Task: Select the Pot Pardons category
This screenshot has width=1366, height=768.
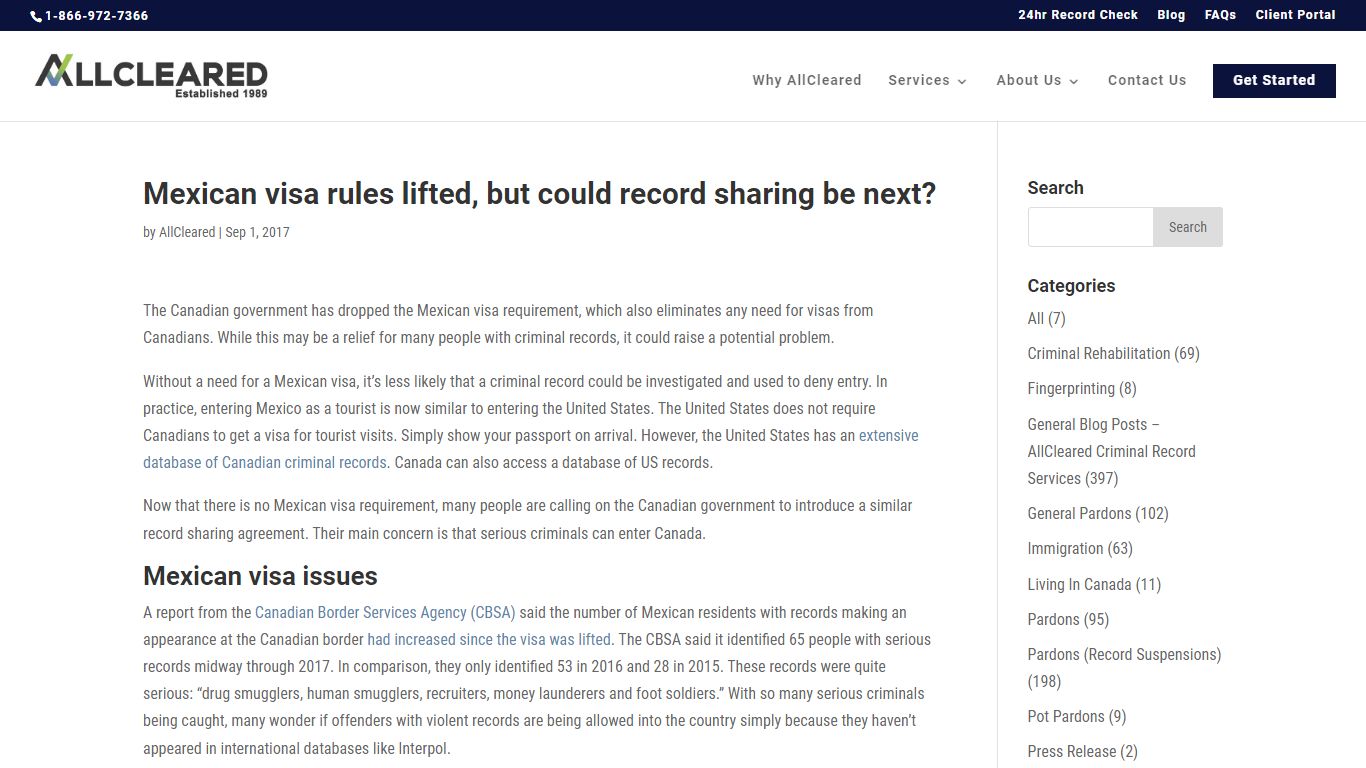Action: [x=1066, y=716]
